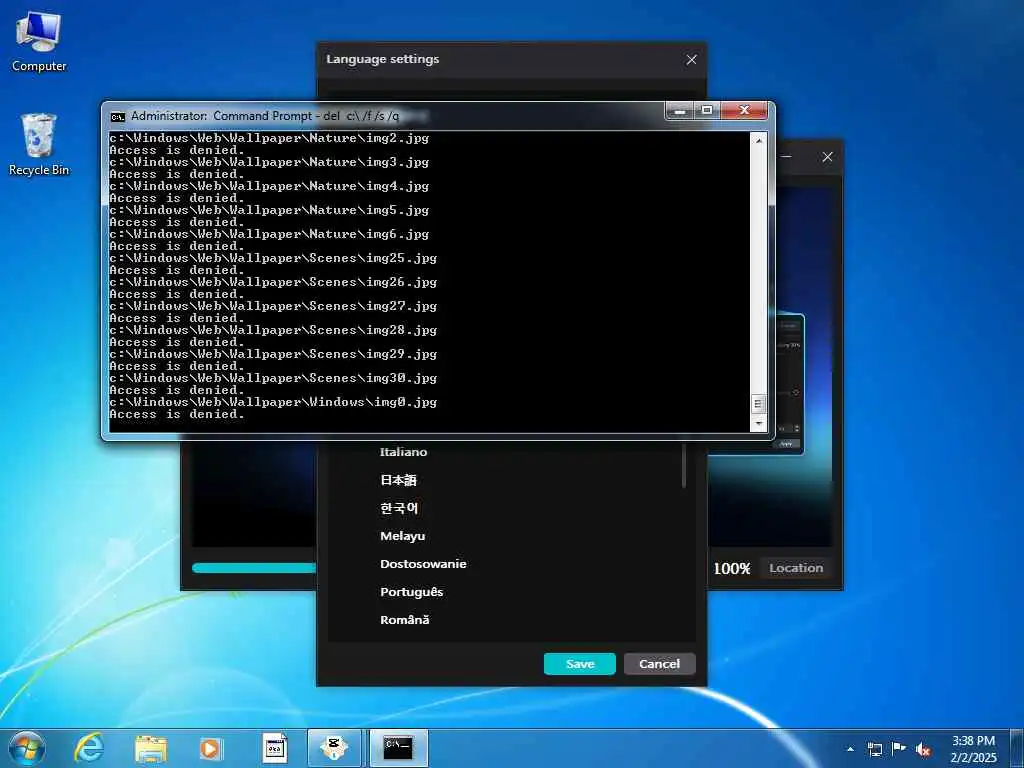
Task: Click the Command Prompt title bar icon
Action: point(118,116)
